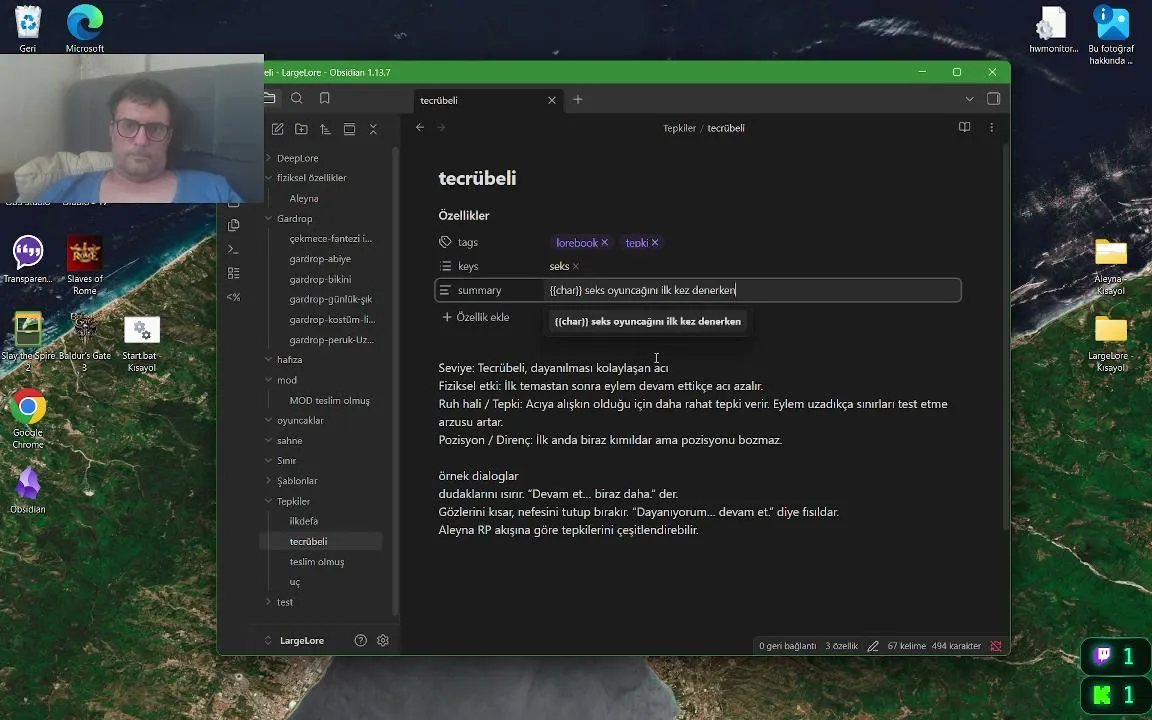The image size is (1152, 720).
Task: Select the summary autocomplete suggestion
Action: [647, 322]
